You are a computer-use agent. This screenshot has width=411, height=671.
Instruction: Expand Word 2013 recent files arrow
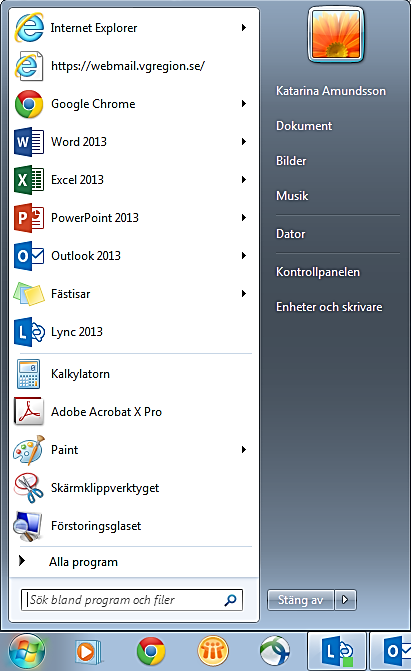pos(244,142)
